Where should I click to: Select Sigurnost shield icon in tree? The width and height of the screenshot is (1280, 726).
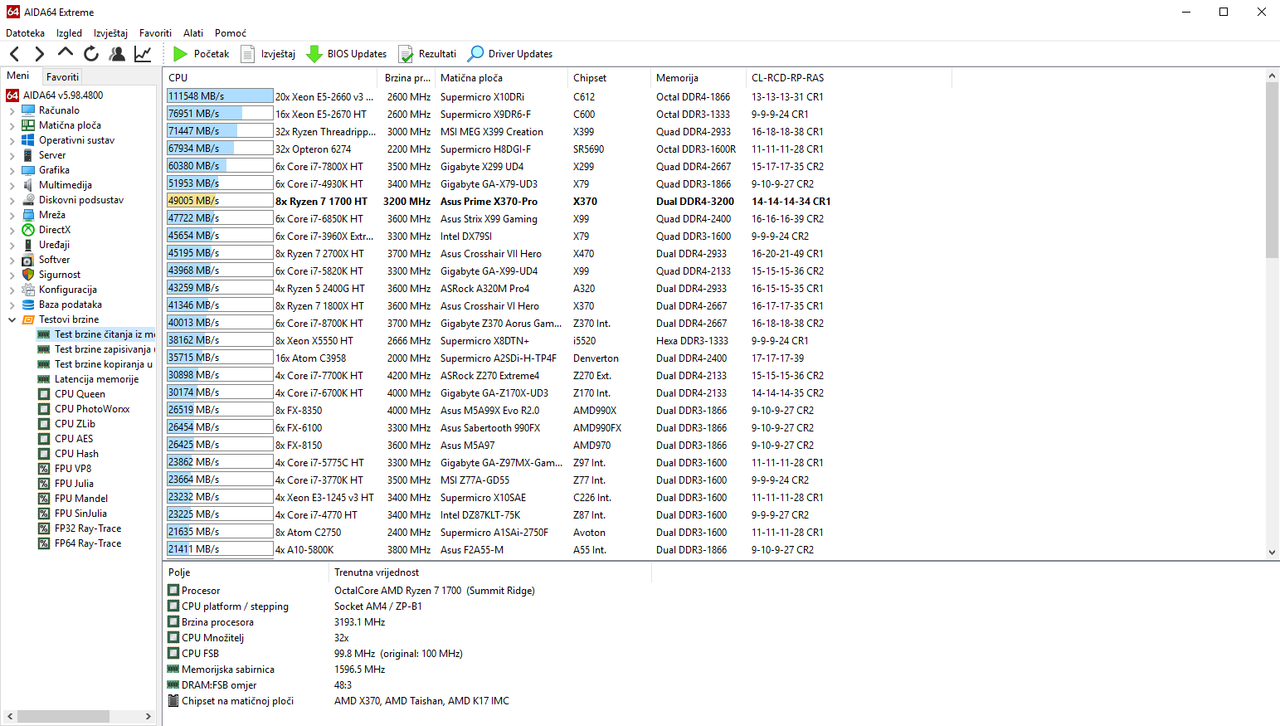[28, 274]
